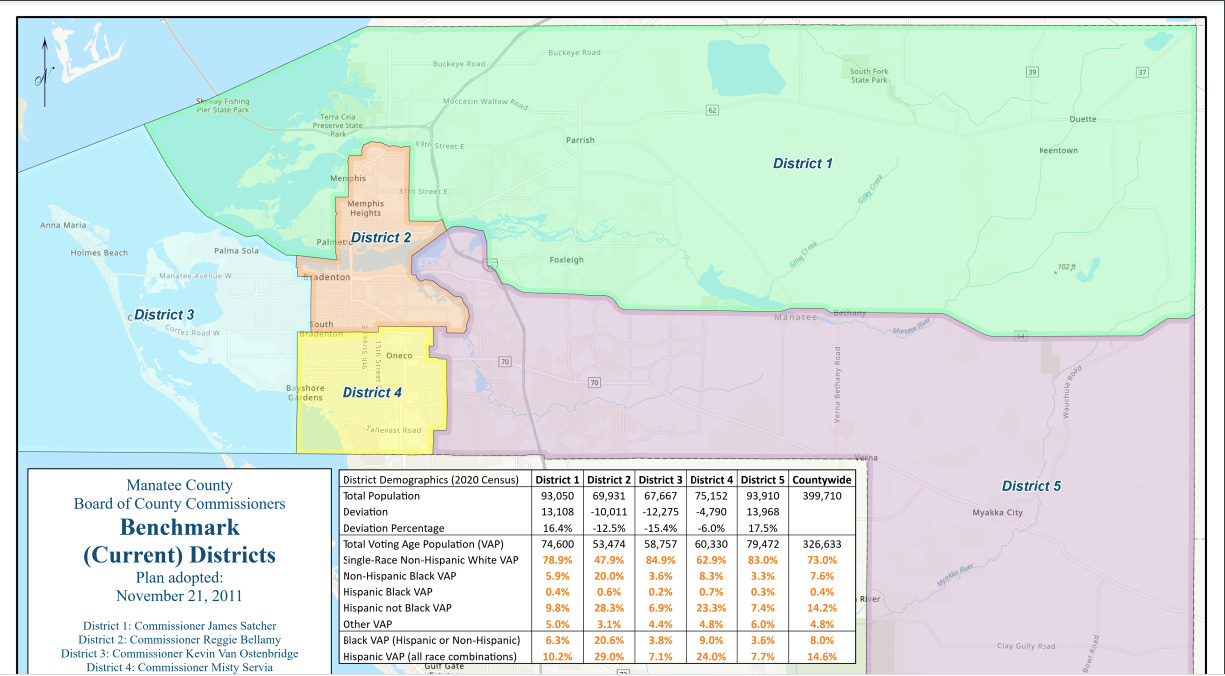The height and width of the screenshot is (676, 1225).
Task: Click the 102 ft elevation marker in District 1
Action: pyautogui.click(x=1067, y=264)
